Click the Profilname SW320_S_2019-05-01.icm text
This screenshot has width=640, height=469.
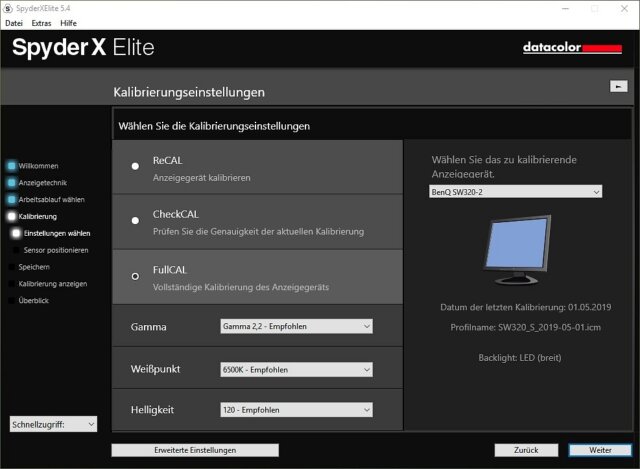pos(526,327)
